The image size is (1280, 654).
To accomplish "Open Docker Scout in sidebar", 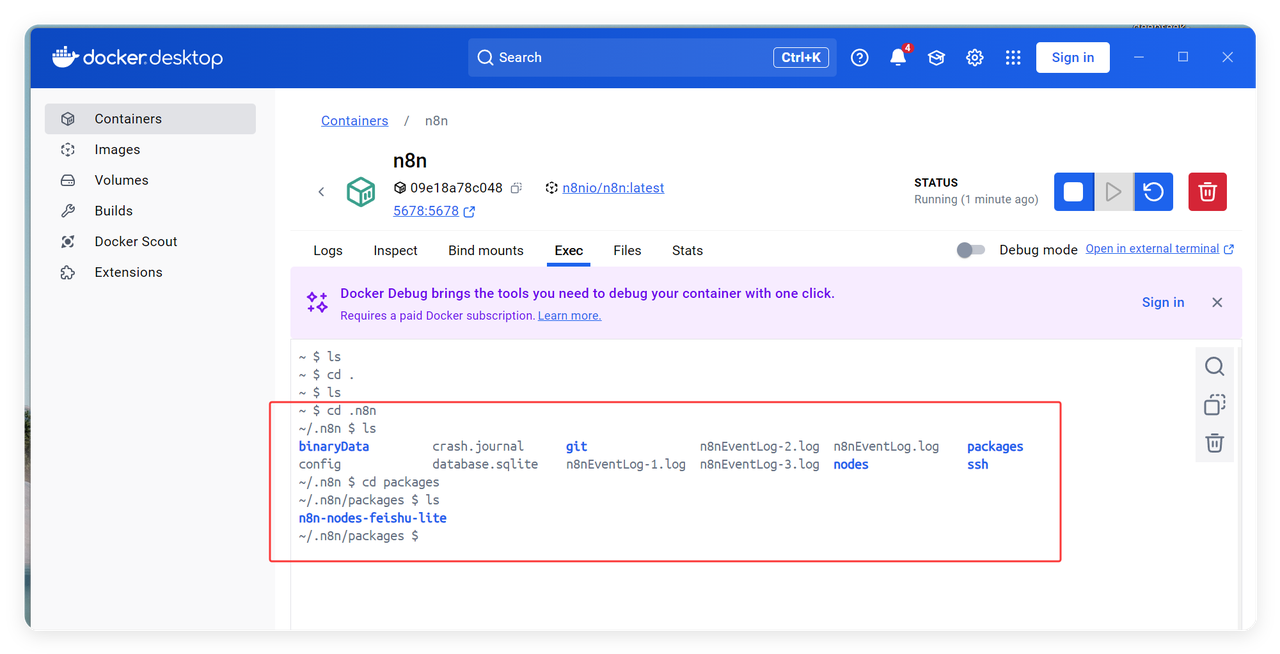I will [150, 242].
